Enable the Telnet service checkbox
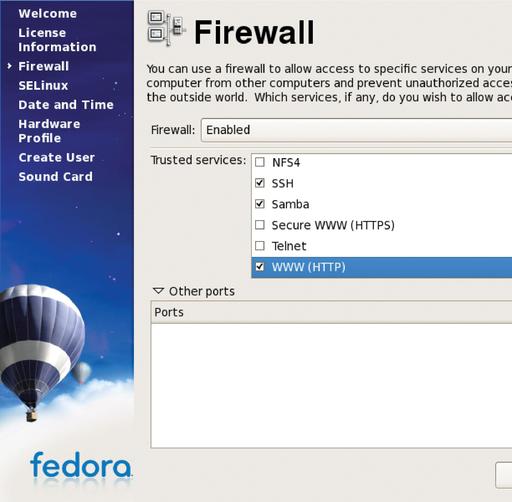Image resolution: width=512 pixels, height=502 pixels. point(260,246)
